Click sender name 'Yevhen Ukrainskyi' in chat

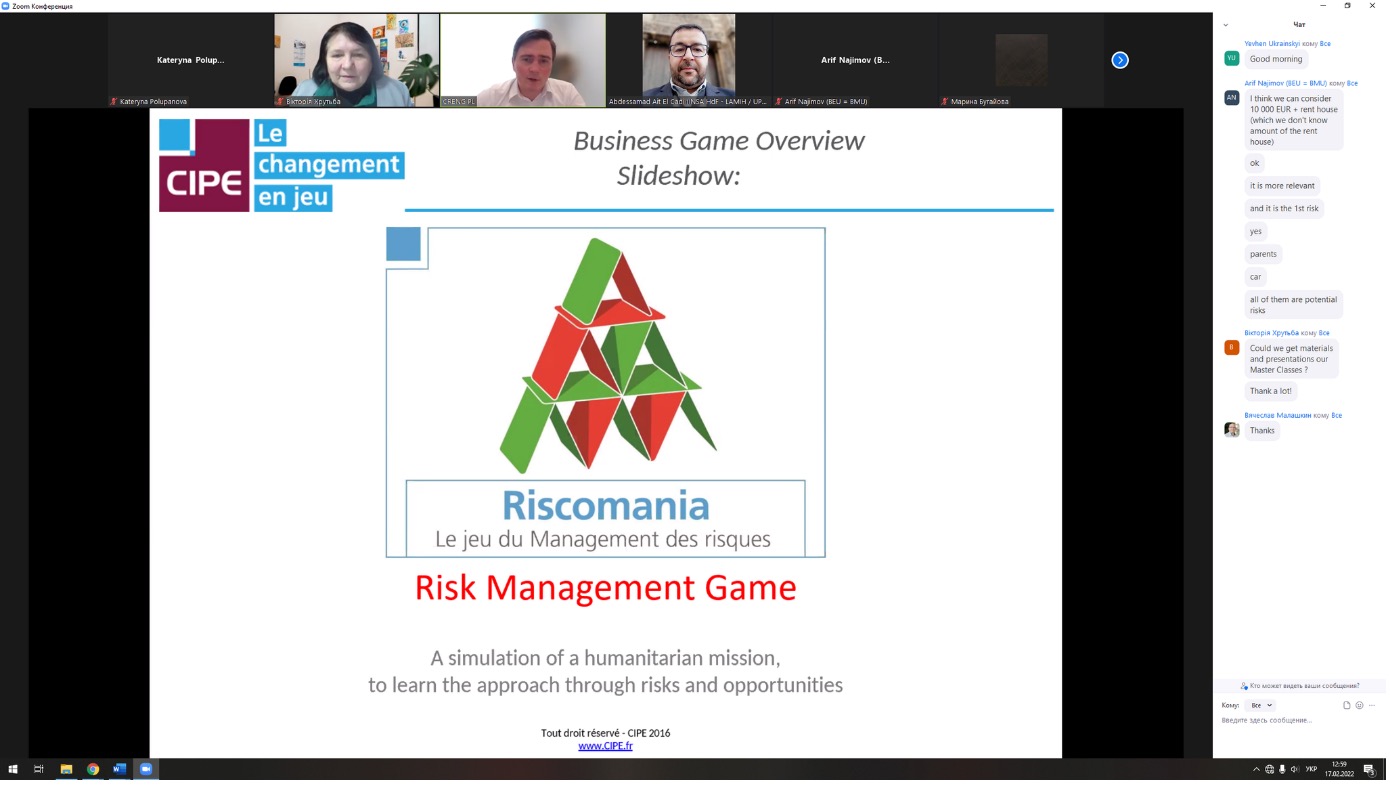click(1272, 44)
